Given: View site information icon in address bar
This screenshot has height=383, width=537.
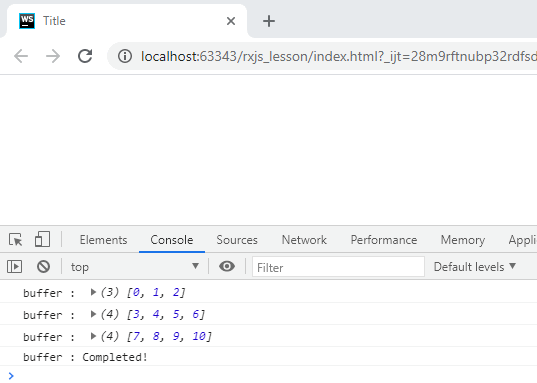Looking at the screenshot, I should point(125,56).
